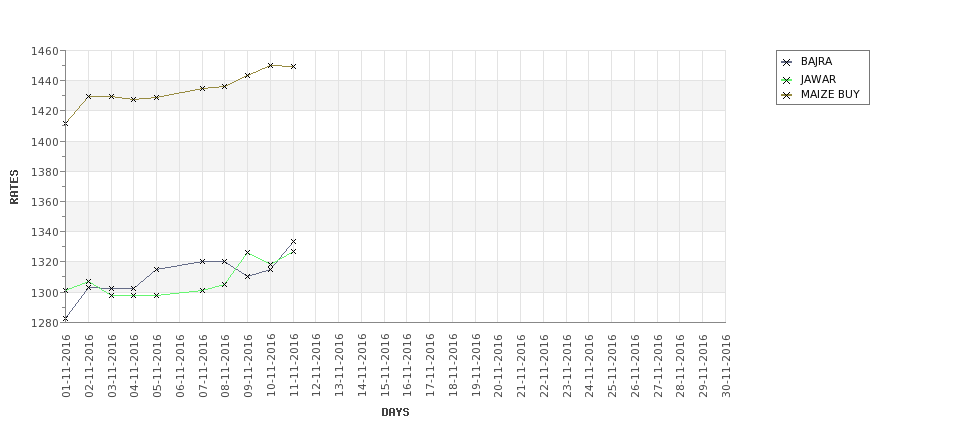Click the 25-11-2016 date label

pyautogui.click(x=612, y=366)
